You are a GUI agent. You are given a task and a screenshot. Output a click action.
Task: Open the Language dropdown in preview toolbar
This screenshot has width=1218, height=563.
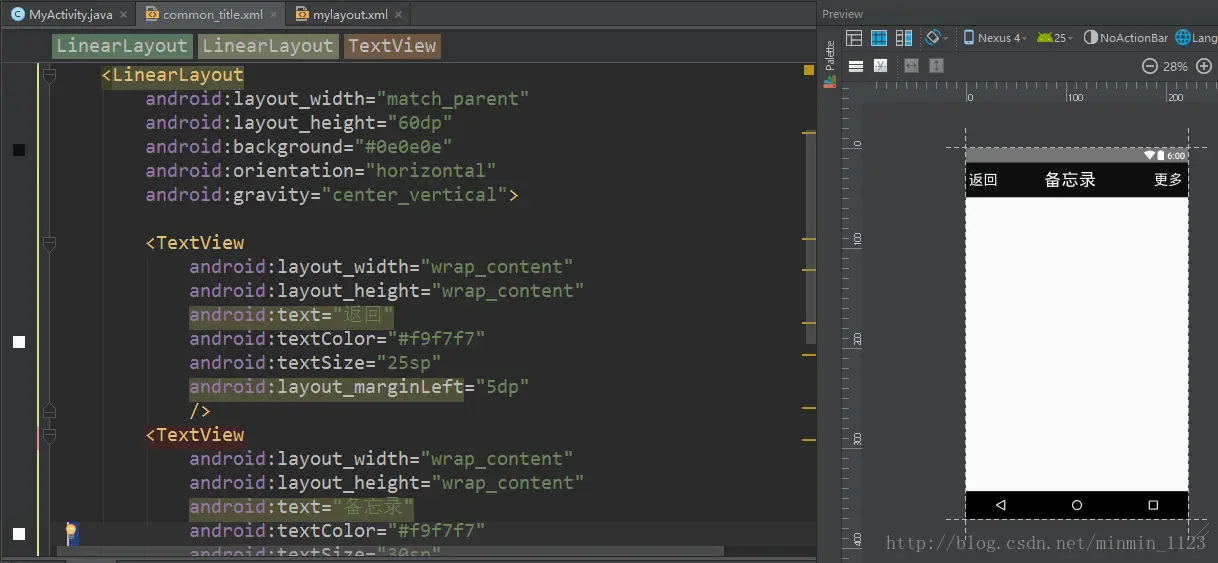point(1196,38)
